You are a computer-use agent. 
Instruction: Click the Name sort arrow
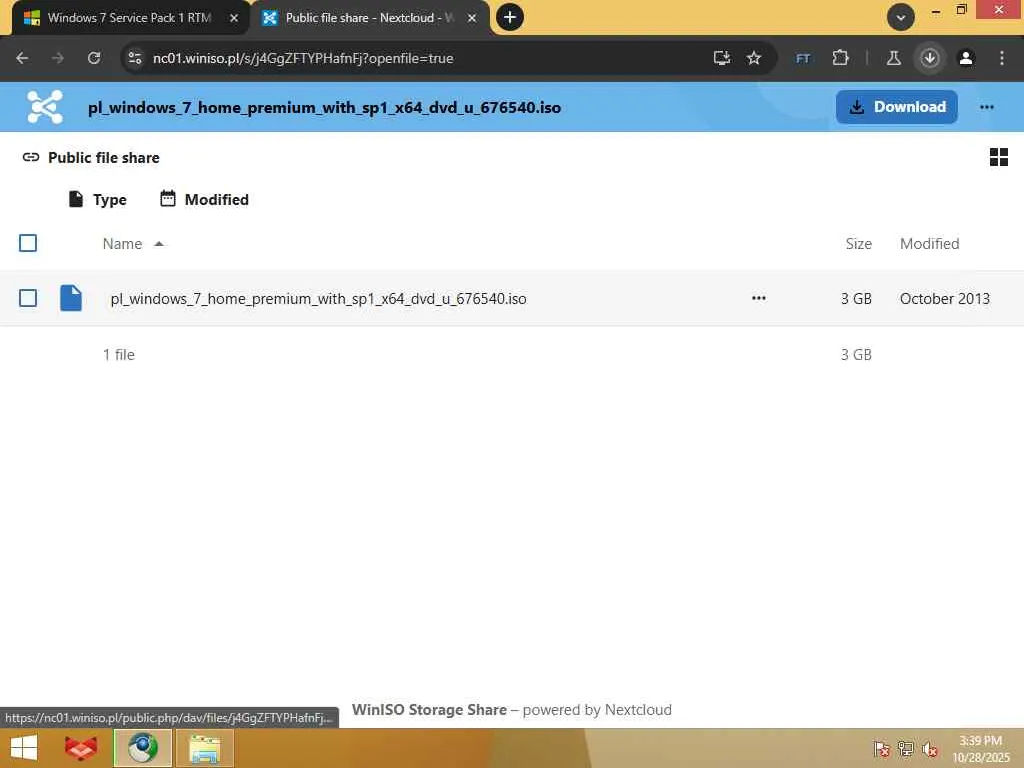[x=159, y=244]
